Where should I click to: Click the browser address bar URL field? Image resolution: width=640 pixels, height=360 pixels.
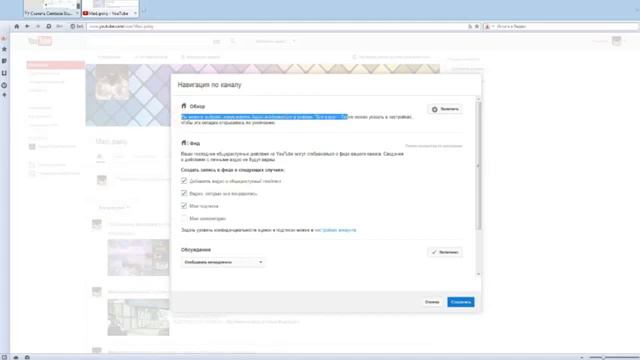278,26
